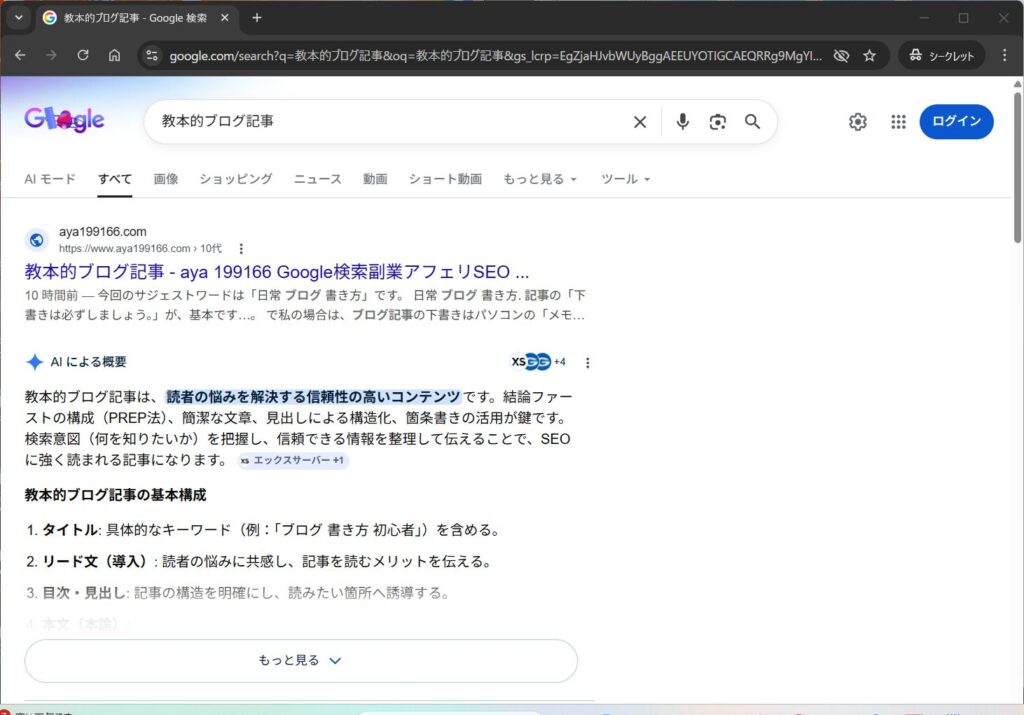Click the globe favicon of aya199166.com result

[36, 239]
